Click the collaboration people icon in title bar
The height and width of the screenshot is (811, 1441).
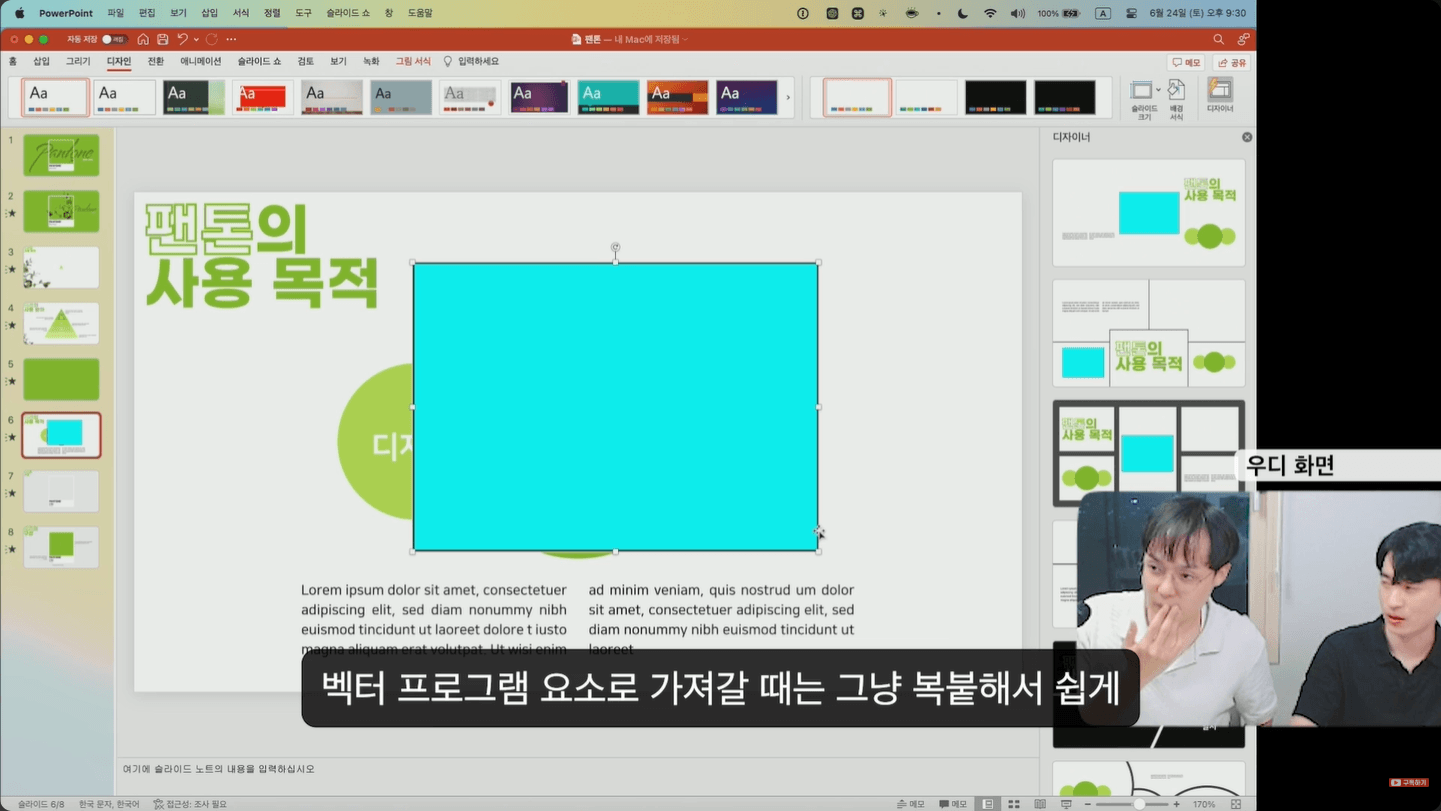1243,39
